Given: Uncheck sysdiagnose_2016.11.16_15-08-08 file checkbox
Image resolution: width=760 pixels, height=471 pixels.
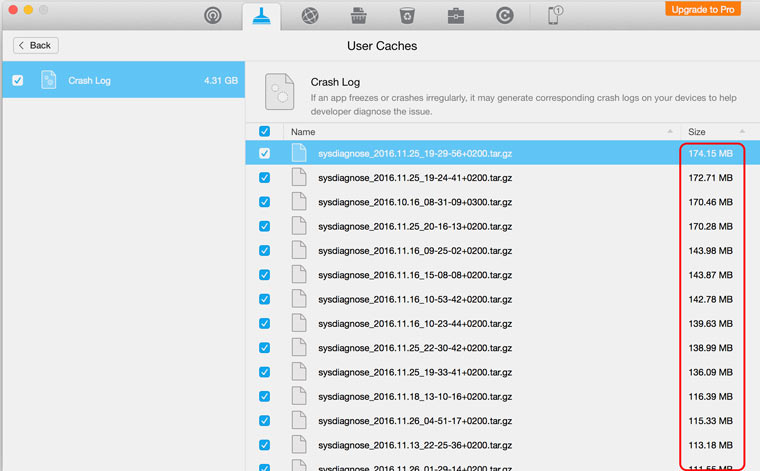Looking at the screenshot, I should pos(264,275).
